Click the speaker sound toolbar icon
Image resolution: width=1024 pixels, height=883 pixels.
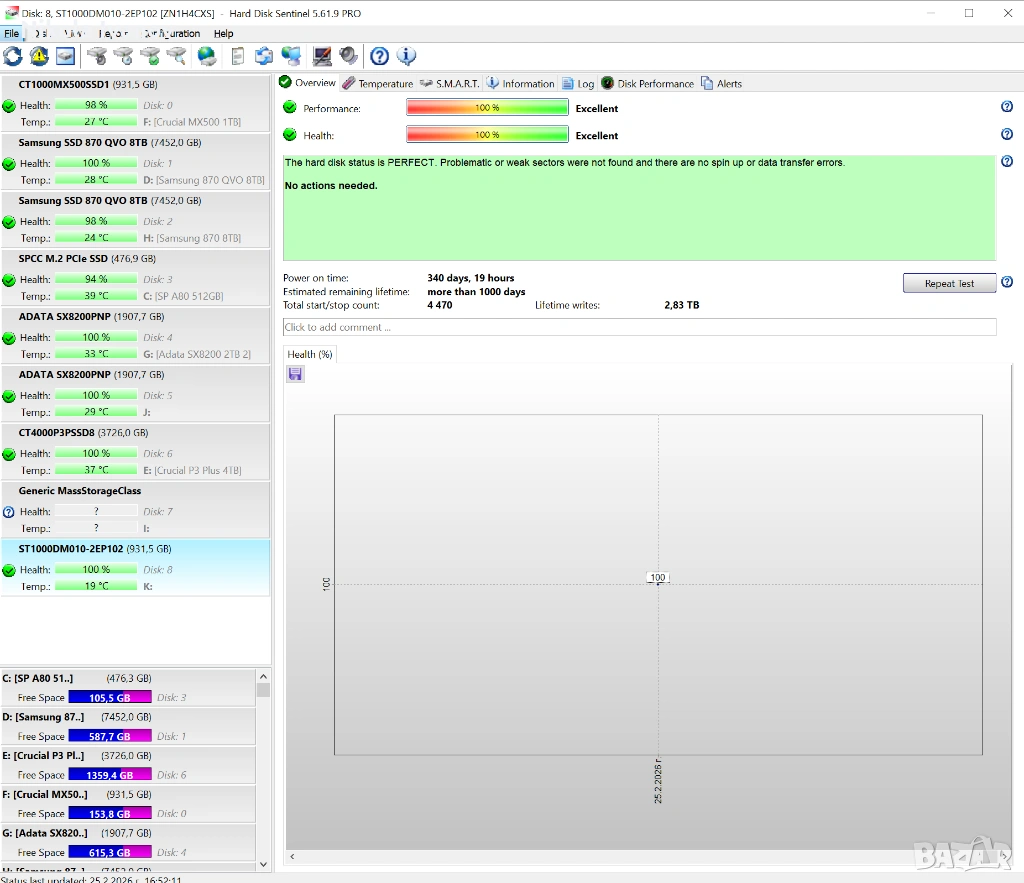point(349,56)
